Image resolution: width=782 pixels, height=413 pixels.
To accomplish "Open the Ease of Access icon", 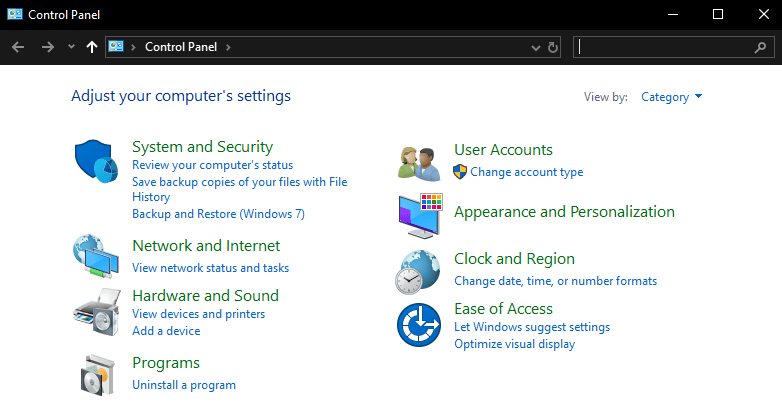I will point(419,326).
